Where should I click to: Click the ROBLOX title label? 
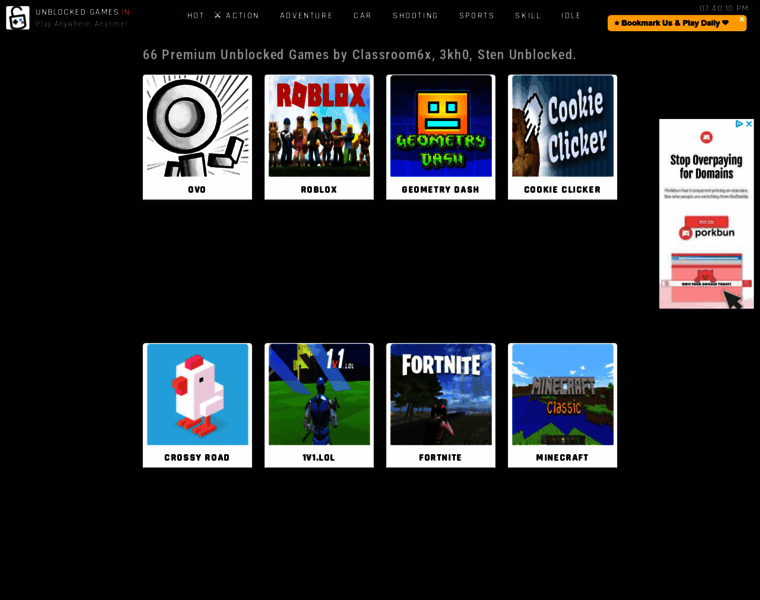[318, 189]
